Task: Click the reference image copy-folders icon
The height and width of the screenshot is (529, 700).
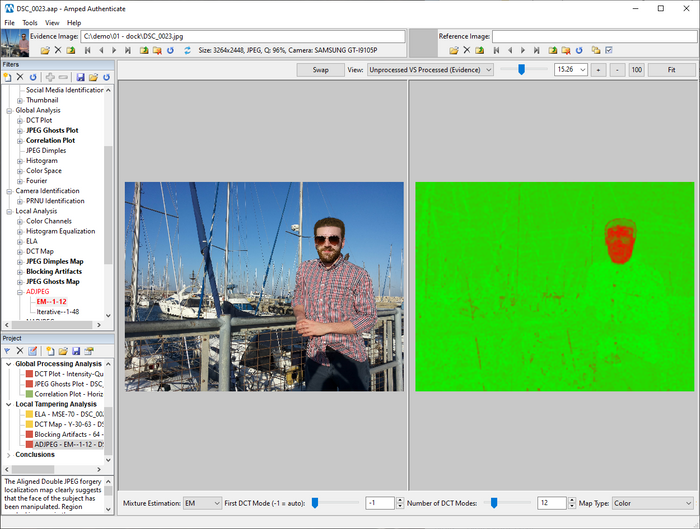Action: point(596,50)
